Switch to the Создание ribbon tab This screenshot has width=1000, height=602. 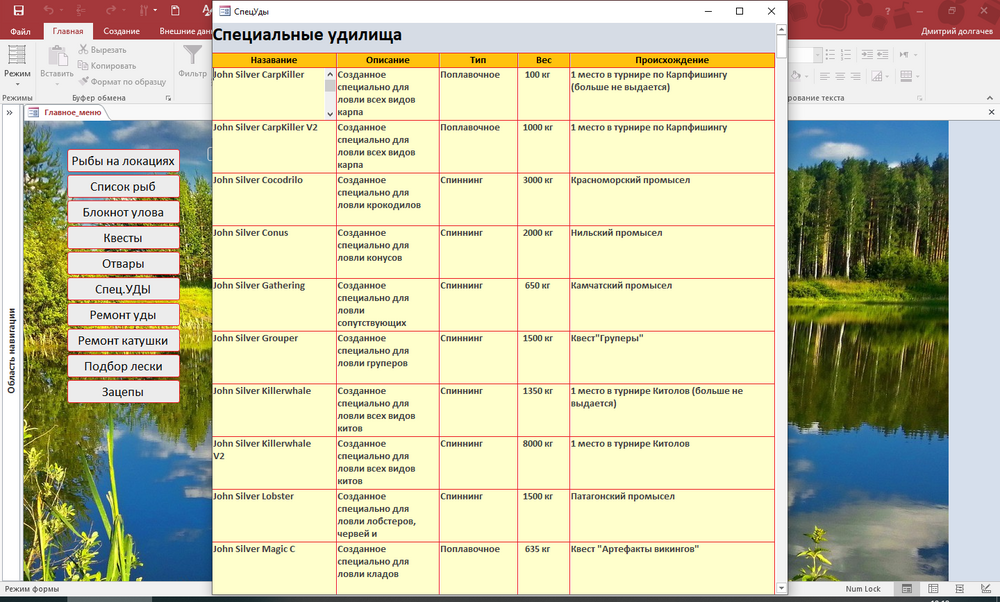pyautogui.click(x=121, y=30)
